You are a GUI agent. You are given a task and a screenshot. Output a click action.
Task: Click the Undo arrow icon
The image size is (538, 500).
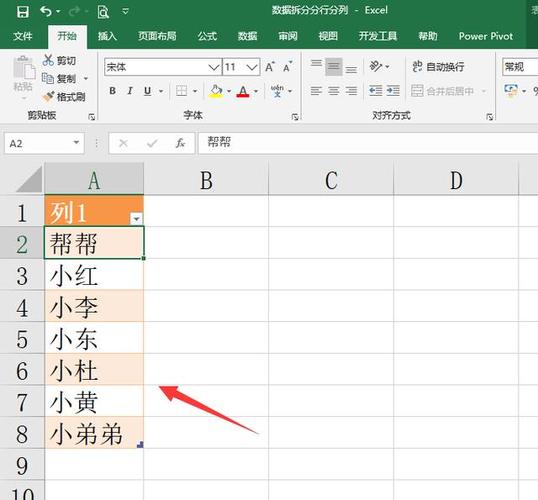tap(46, 11)
